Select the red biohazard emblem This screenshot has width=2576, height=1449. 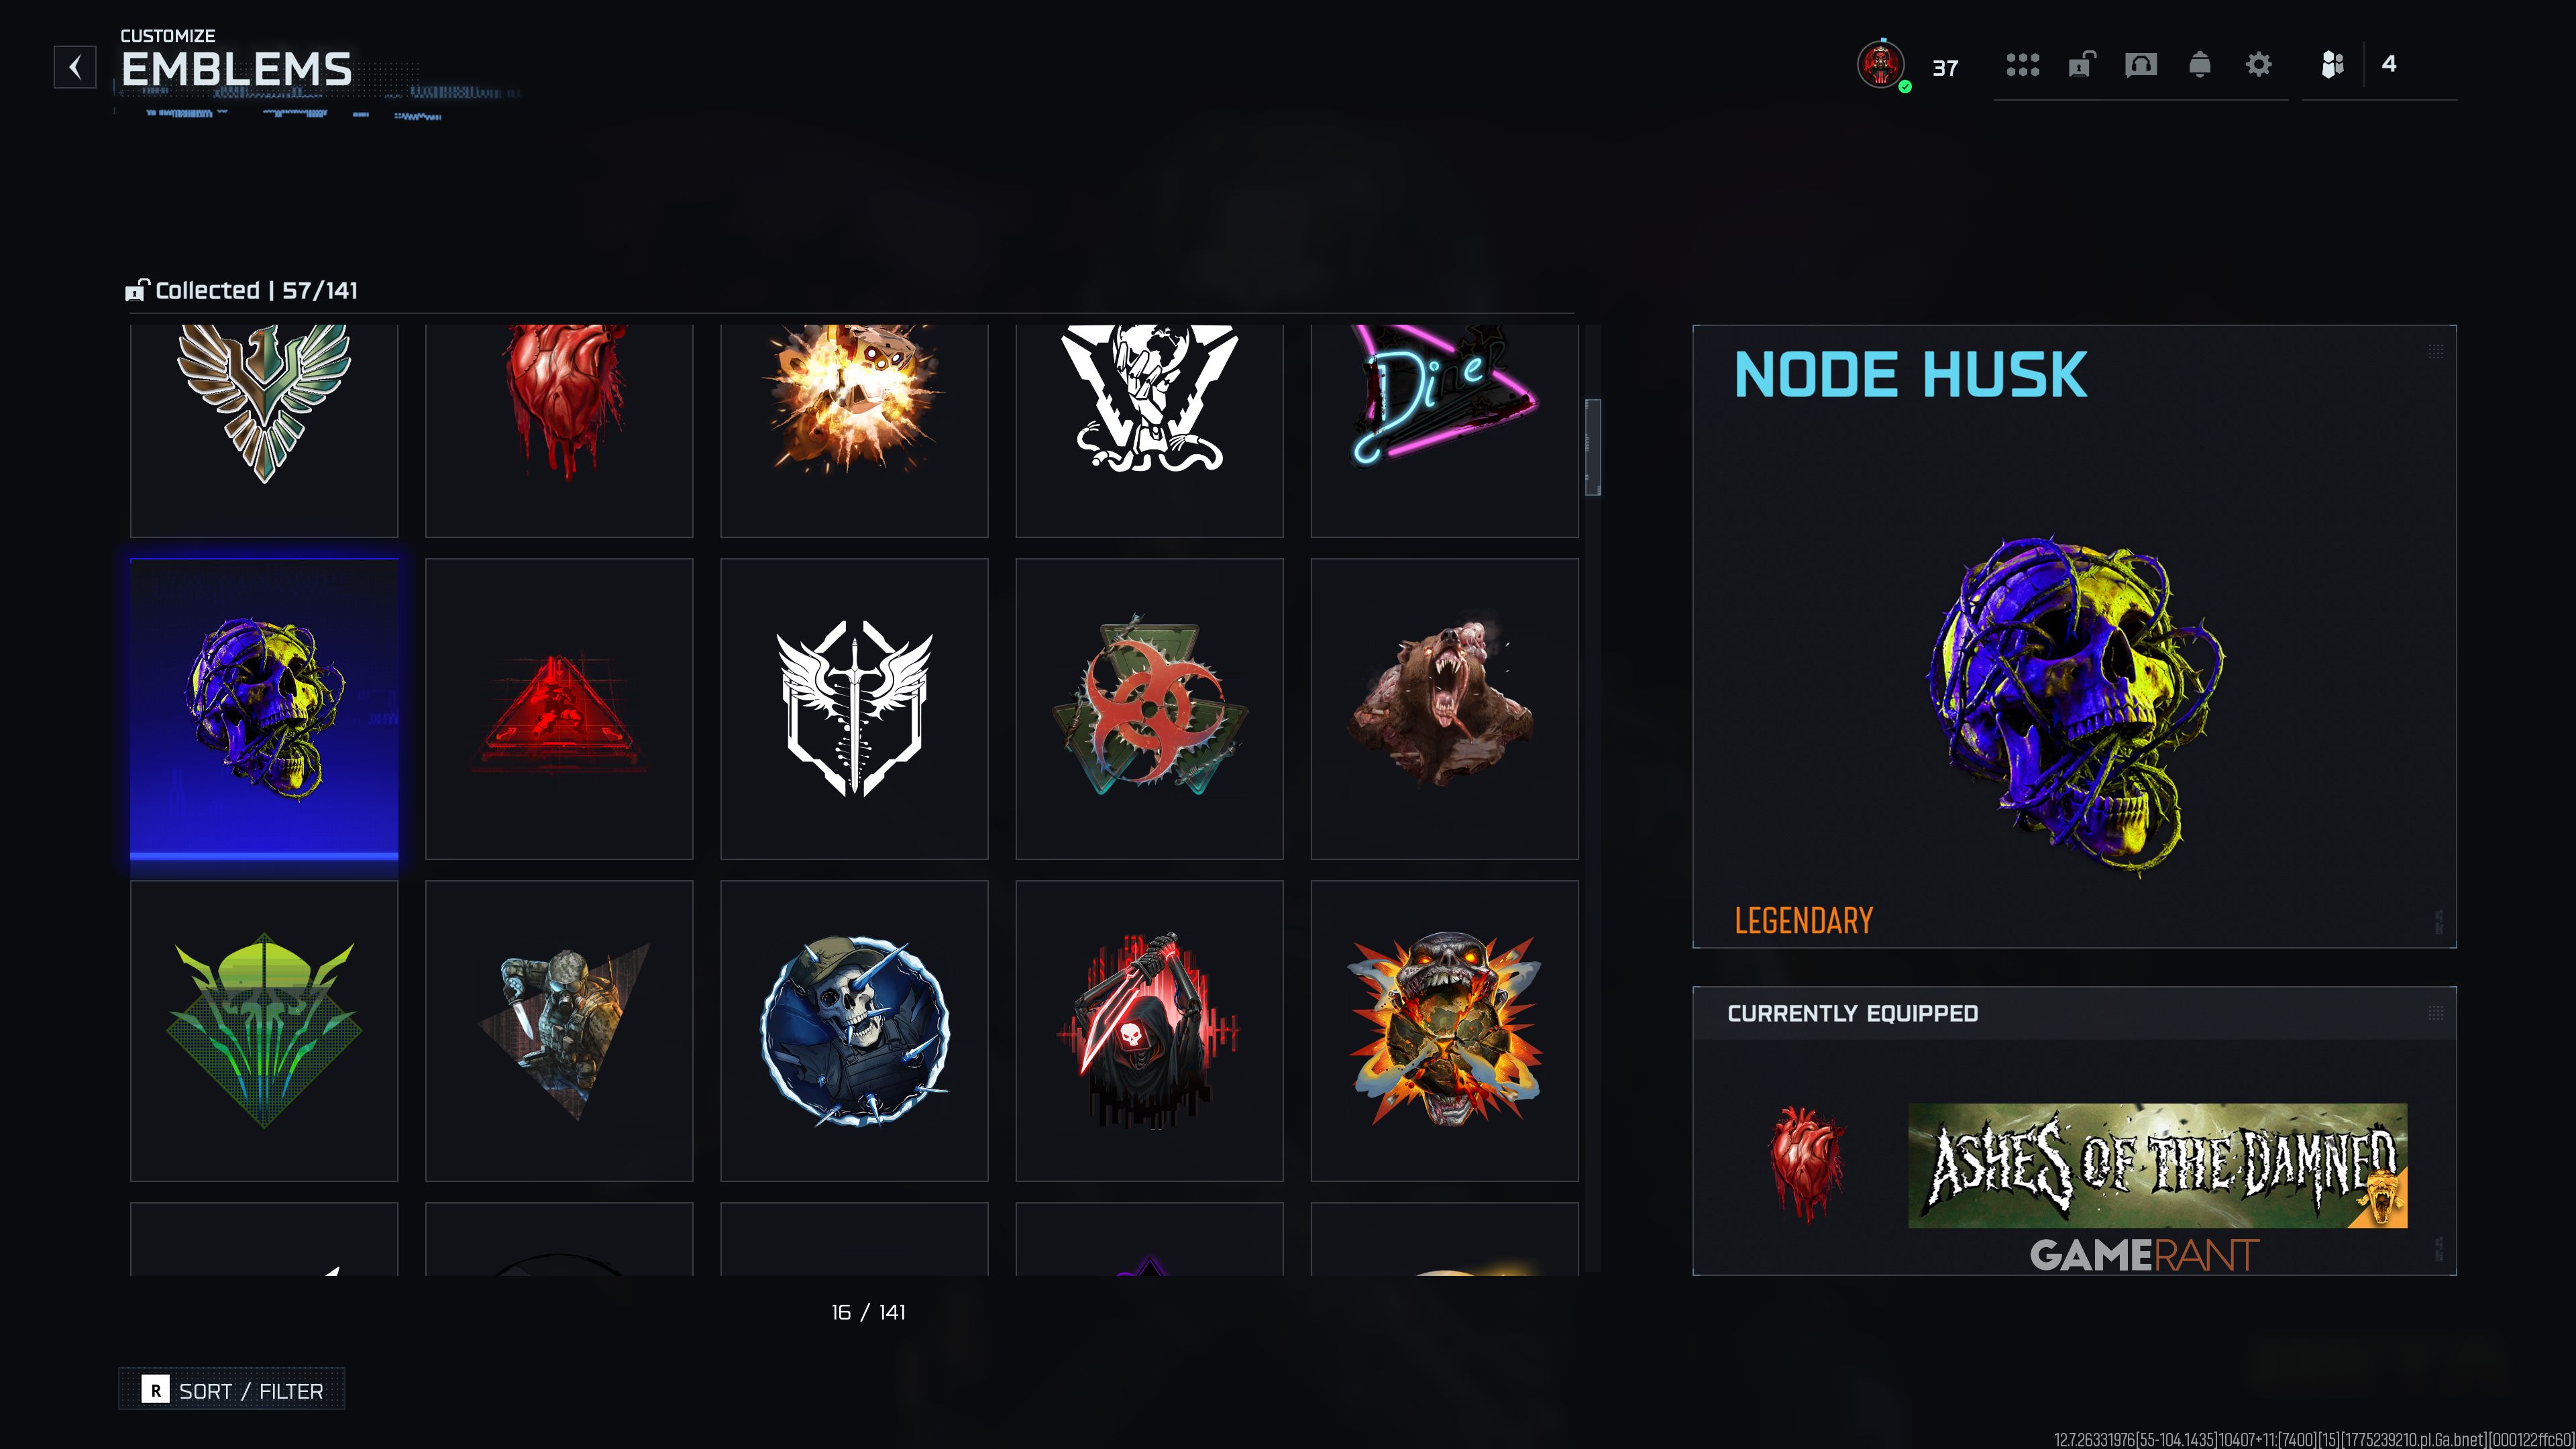[1149, 709]
